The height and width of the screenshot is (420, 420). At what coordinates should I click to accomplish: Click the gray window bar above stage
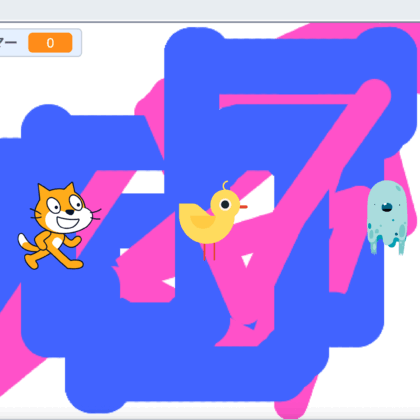210,10
